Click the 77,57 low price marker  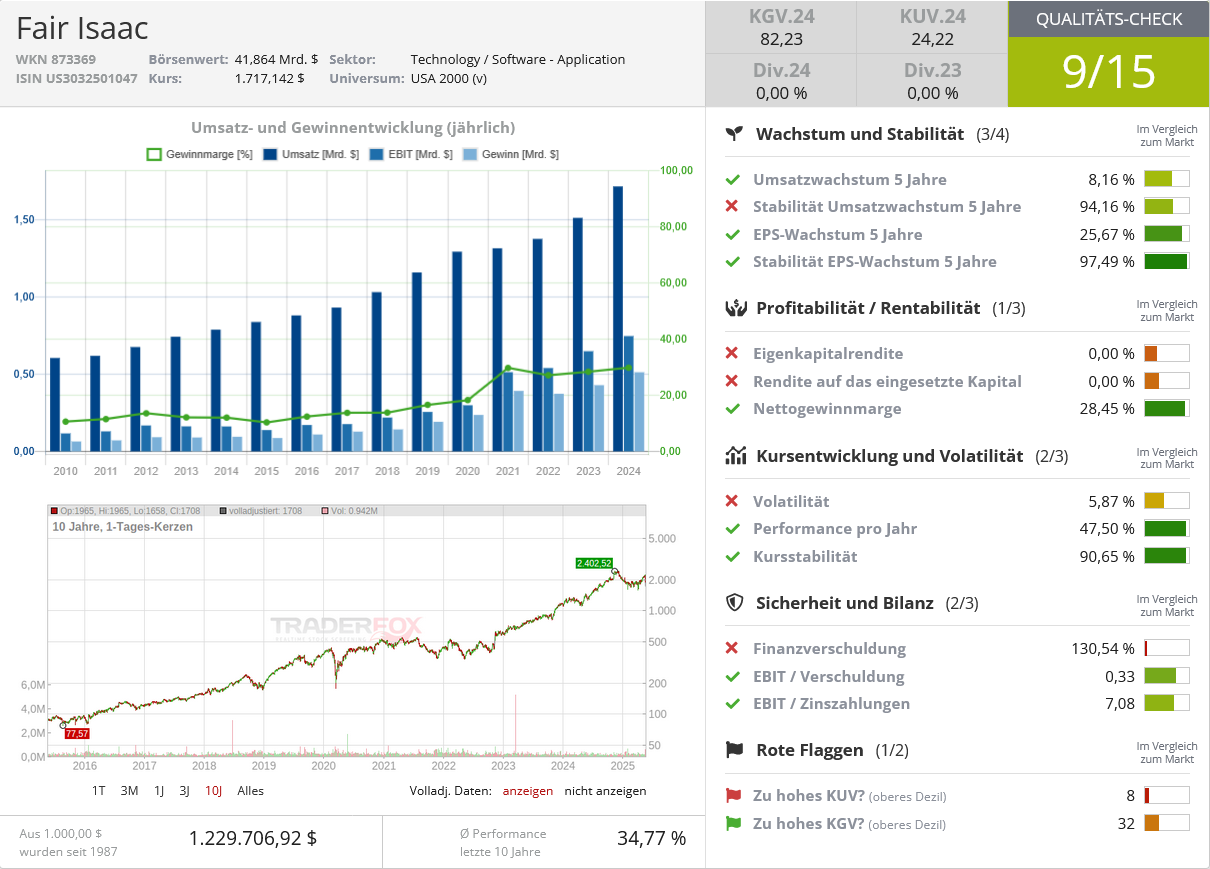pyautogui.click(x=77, y=733)
